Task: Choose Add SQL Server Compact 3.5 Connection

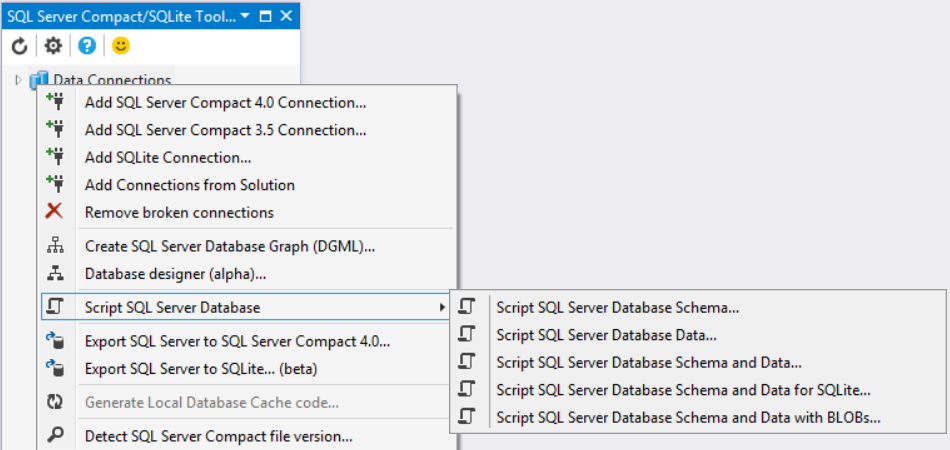Action: pyautogui.click(x=225, y=130)
